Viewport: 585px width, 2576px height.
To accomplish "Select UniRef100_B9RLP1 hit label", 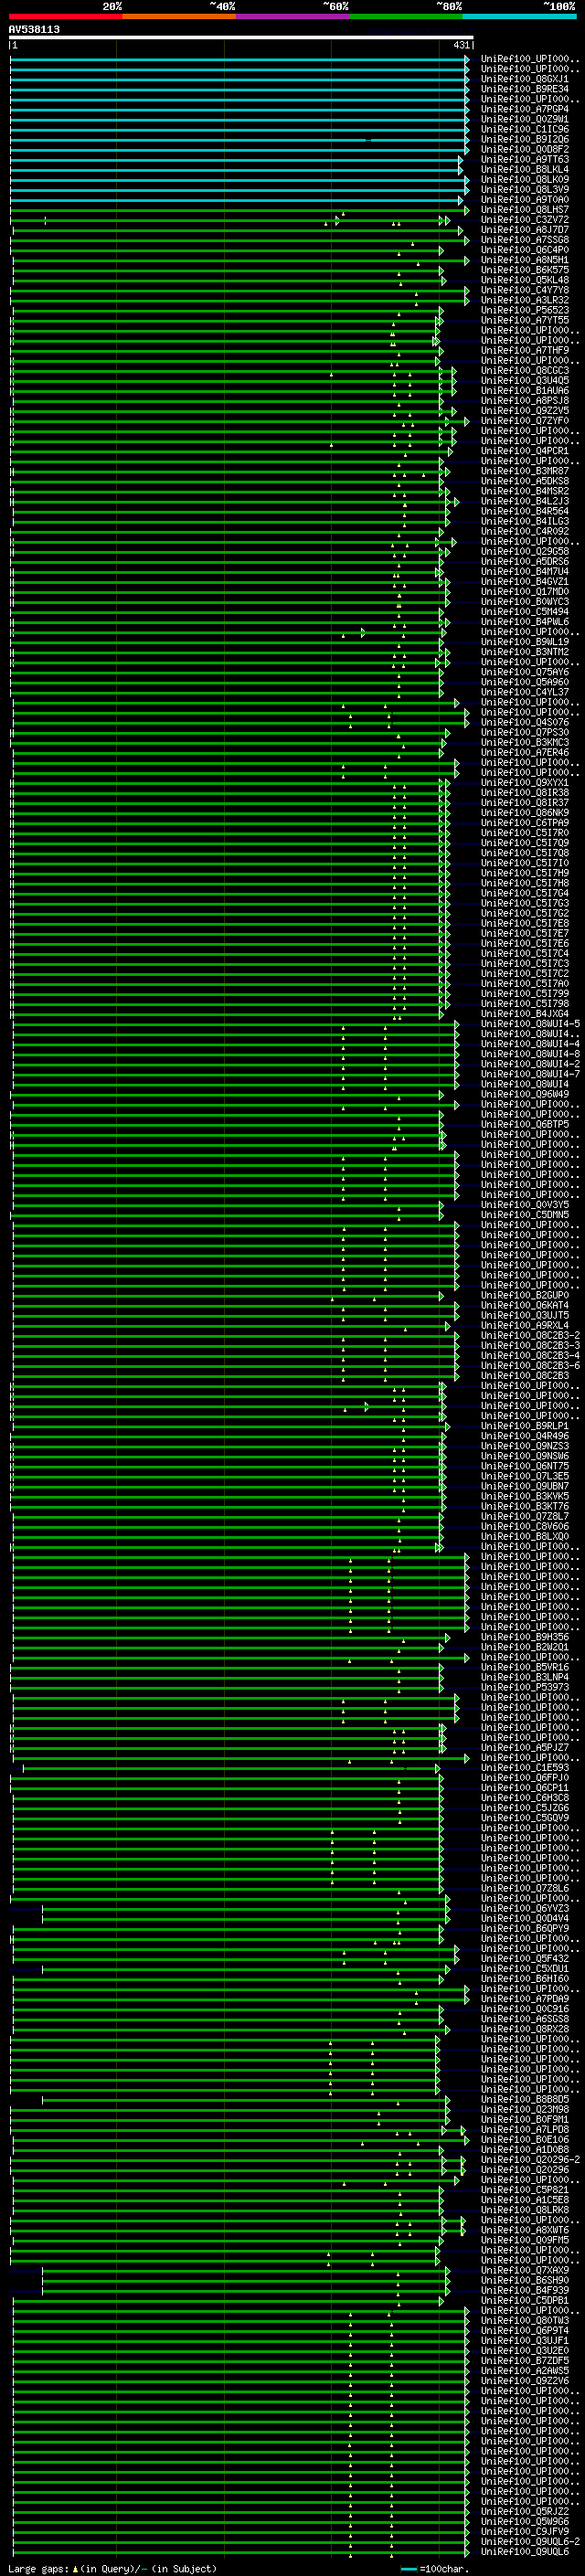I will click(525, 1426).
